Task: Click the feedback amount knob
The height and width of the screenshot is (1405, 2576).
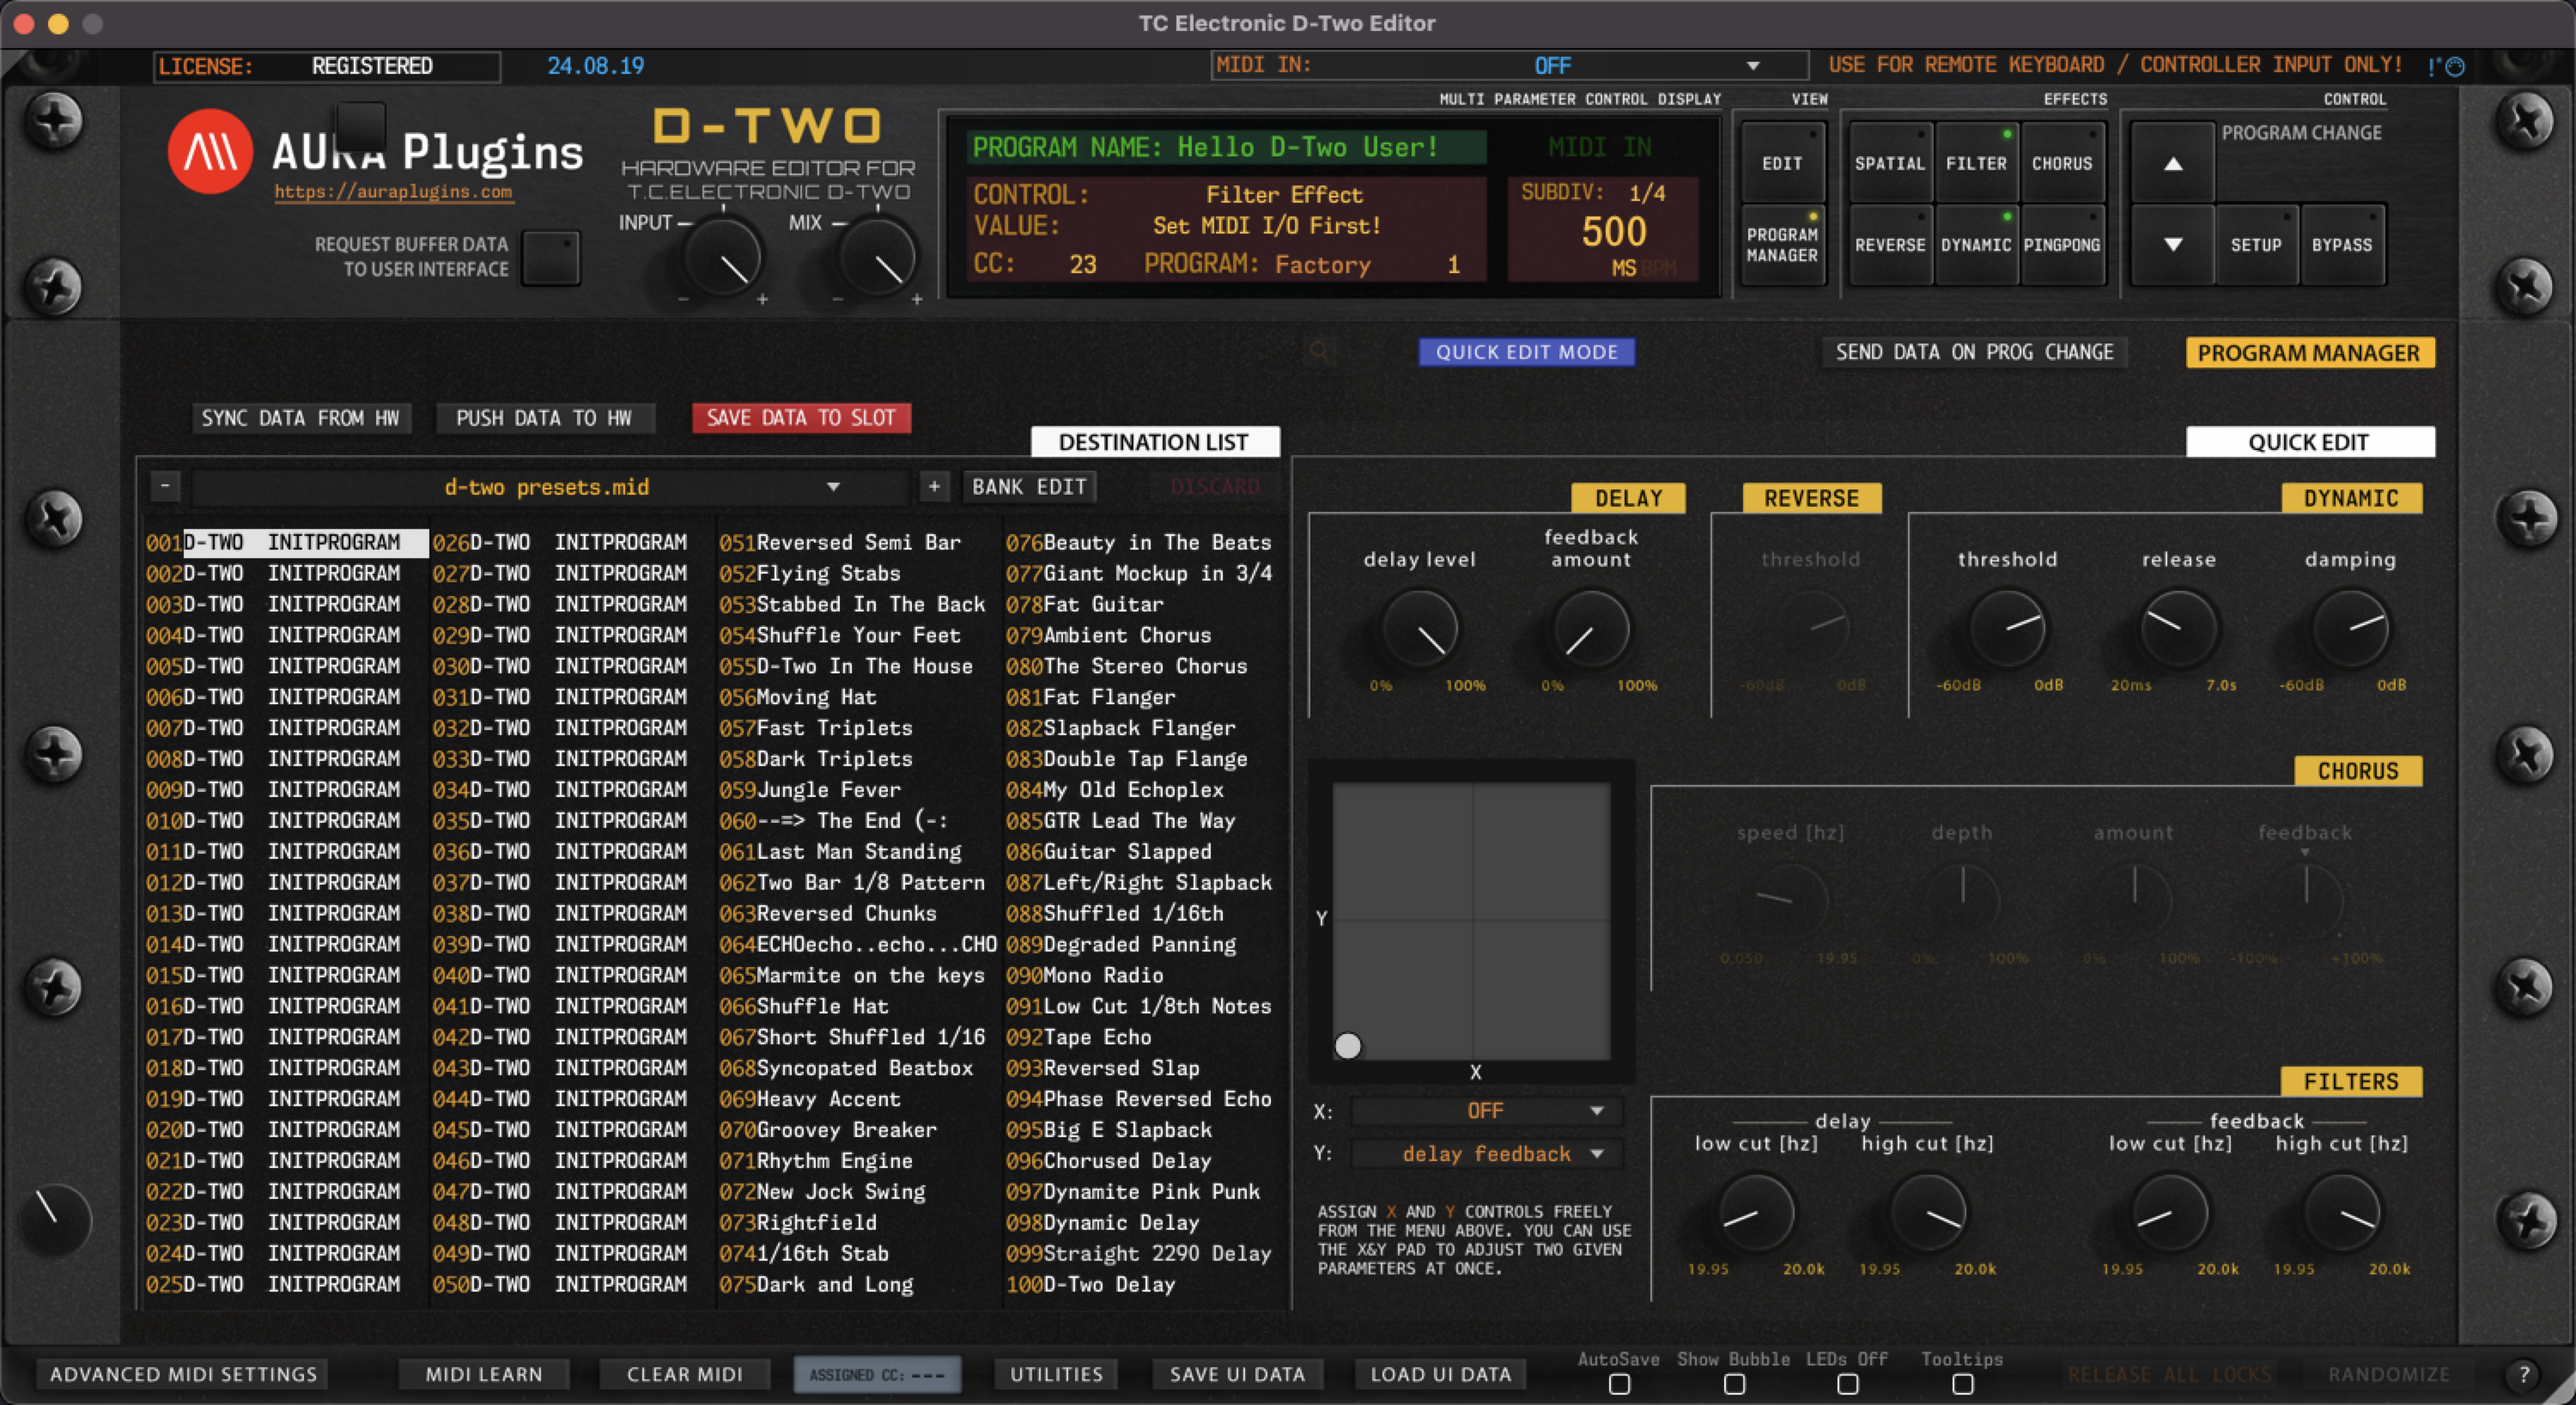Action: (1591, 630)
